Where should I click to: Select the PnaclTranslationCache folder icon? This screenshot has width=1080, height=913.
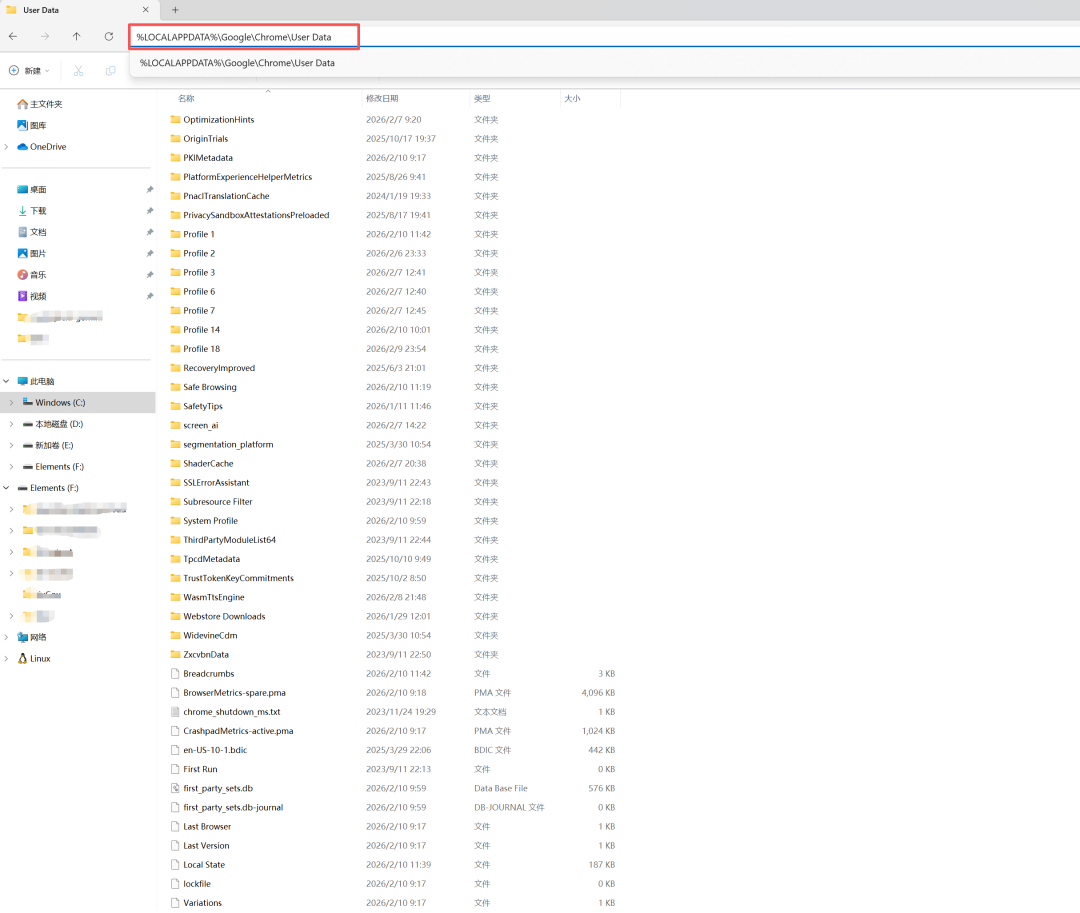(176, 196)
